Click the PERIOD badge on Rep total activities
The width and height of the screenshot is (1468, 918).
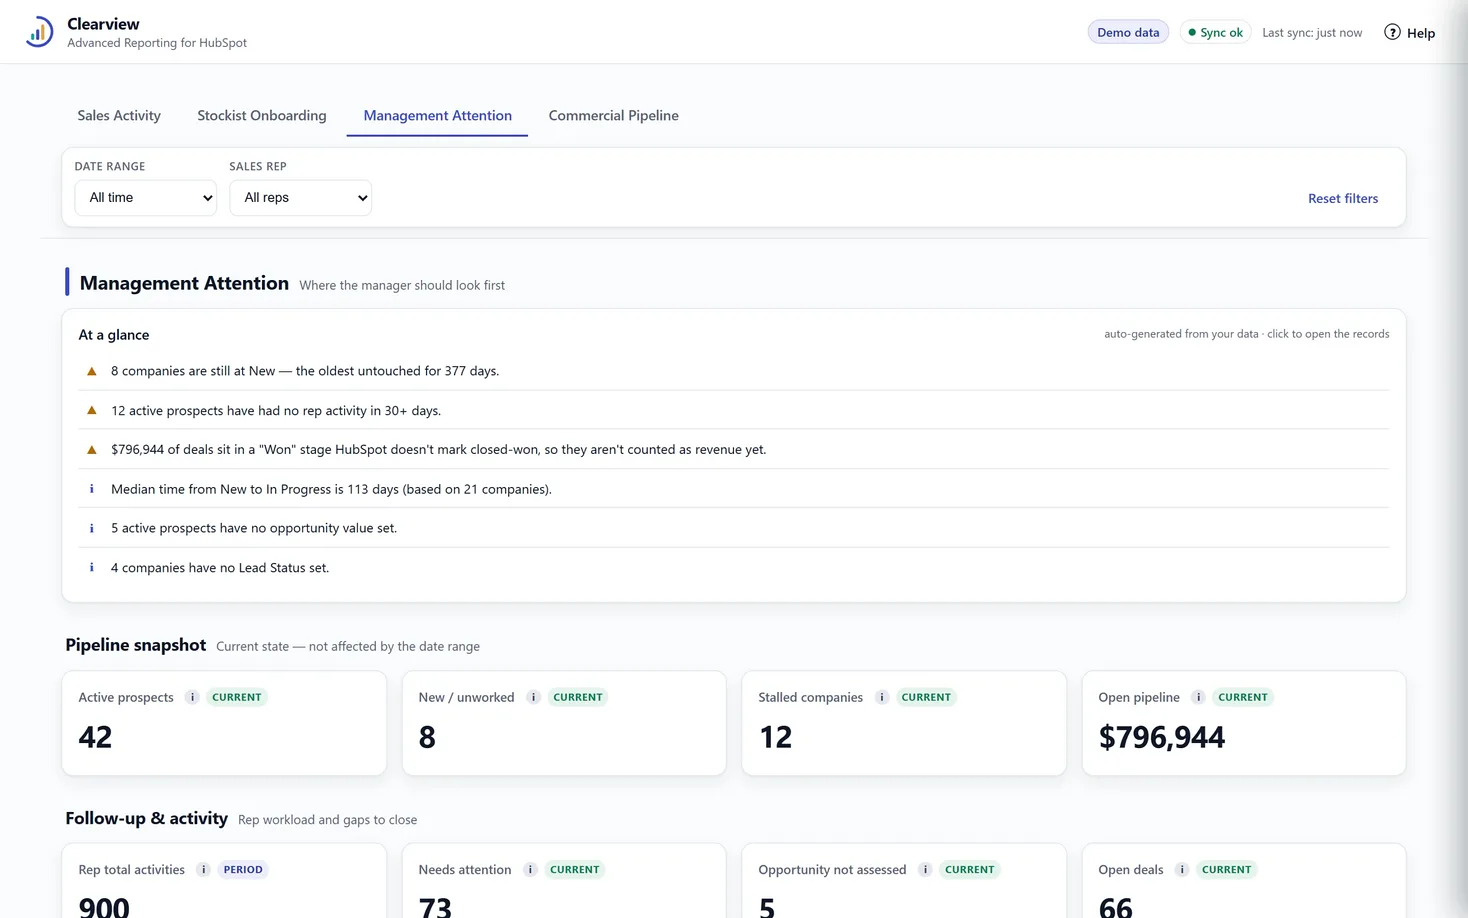[243, 869]
